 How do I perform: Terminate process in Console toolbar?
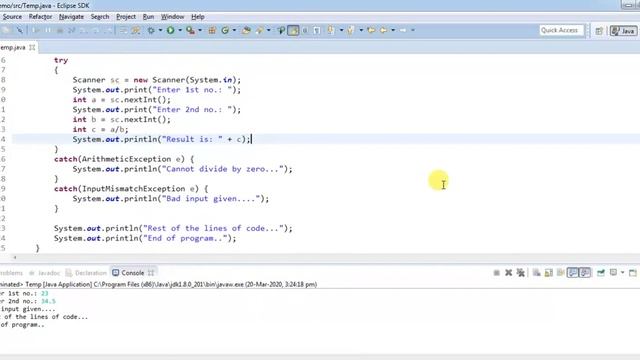(496, 273)
